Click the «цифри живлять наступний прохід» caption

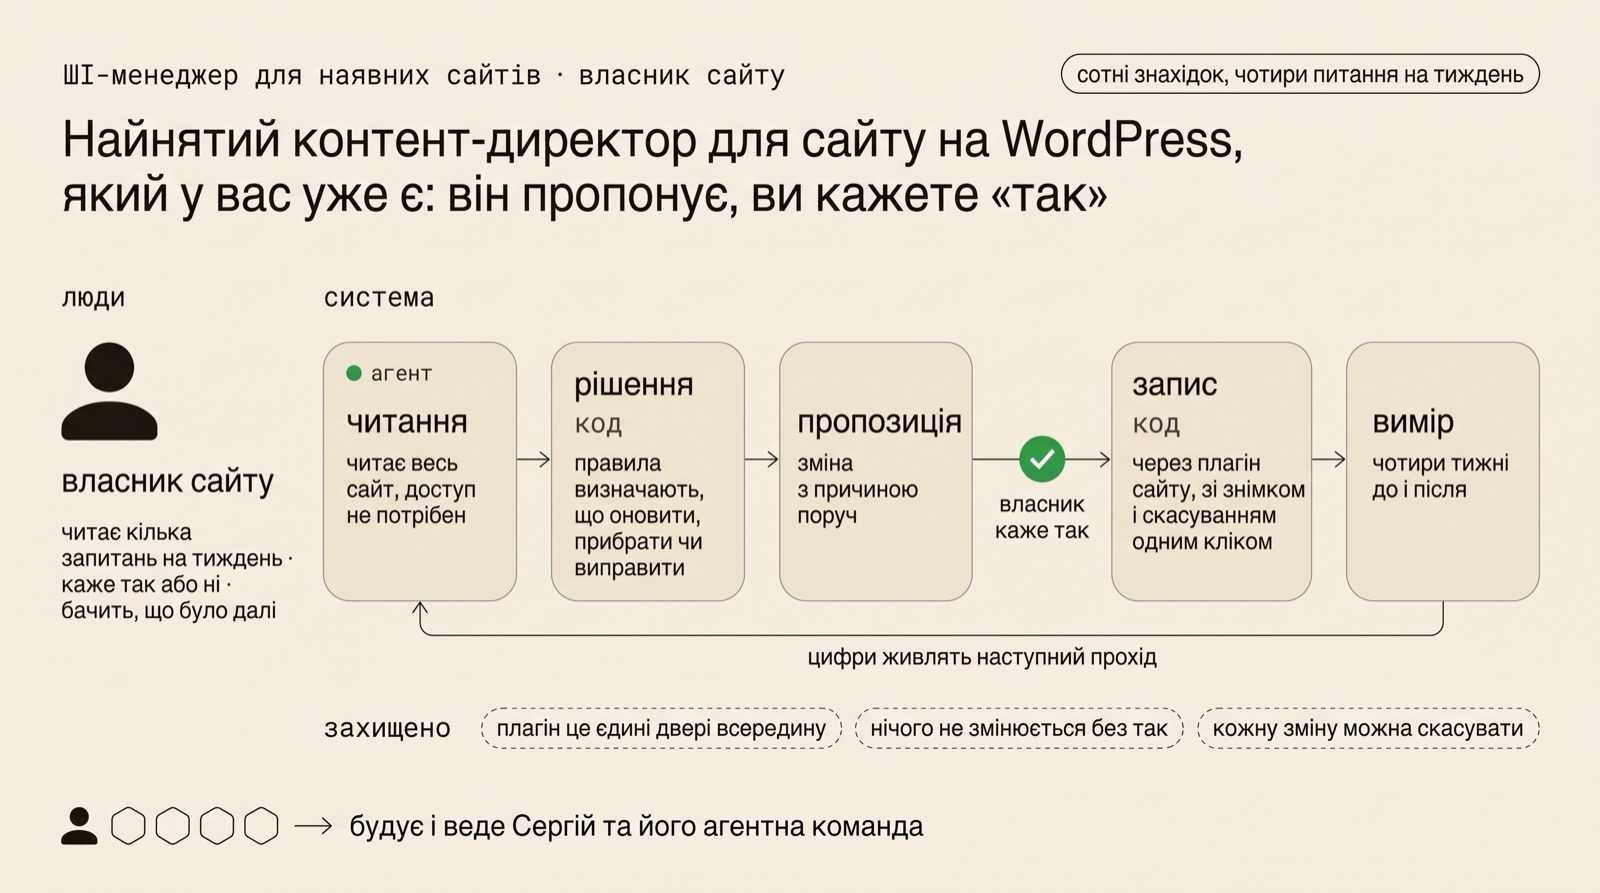(982, 657)
